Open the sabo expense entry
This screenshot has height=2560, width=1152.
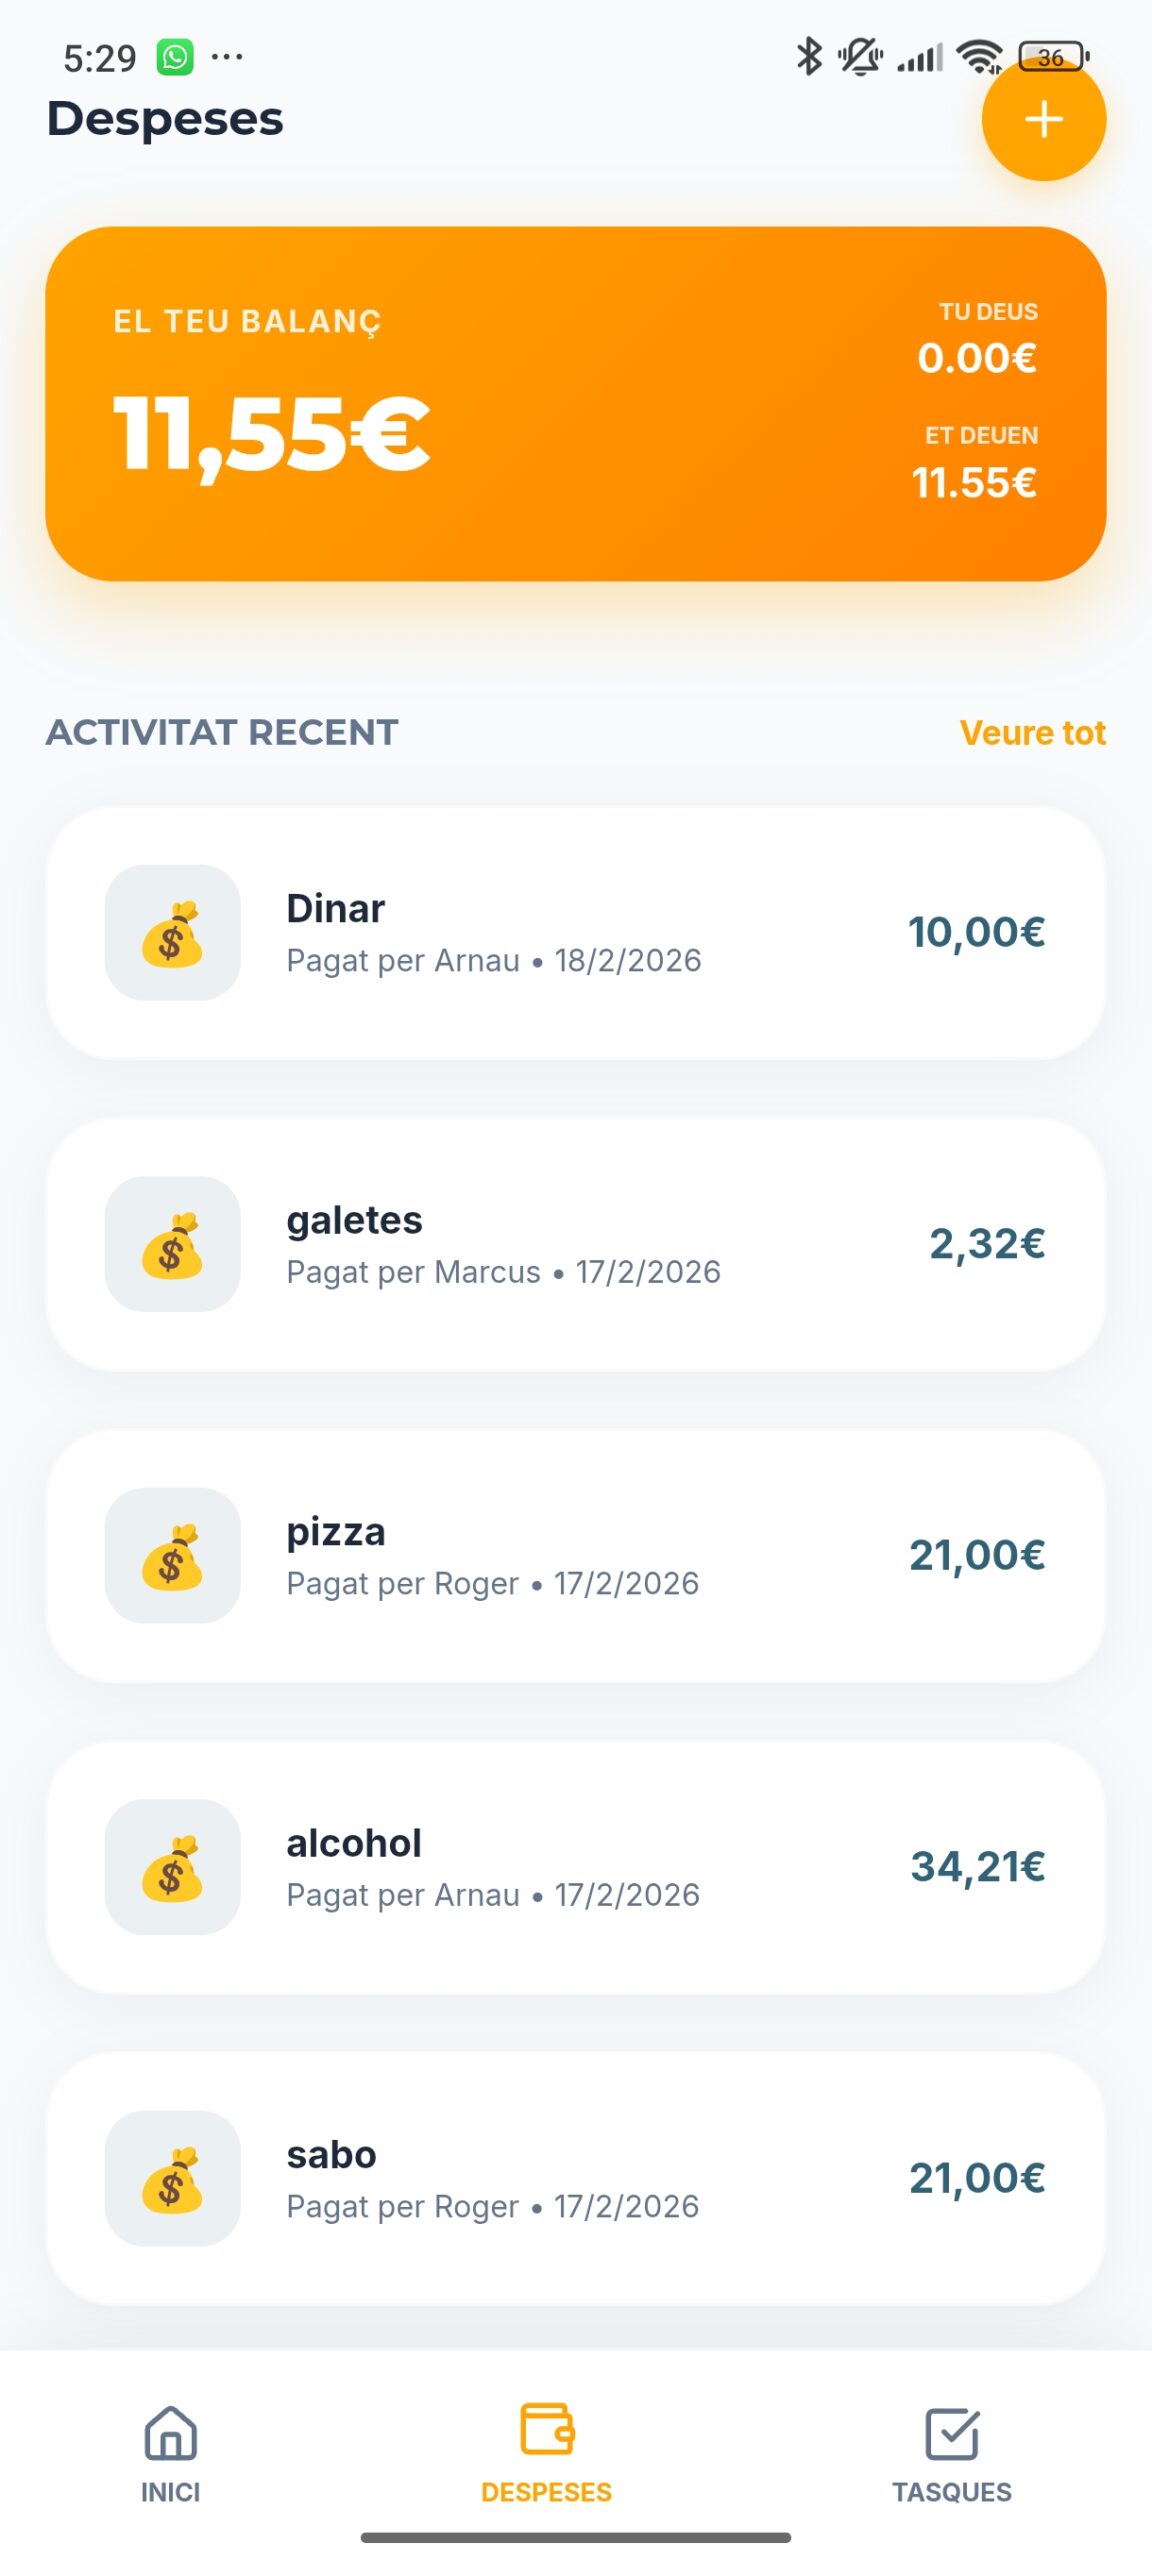click(575, 2178)
